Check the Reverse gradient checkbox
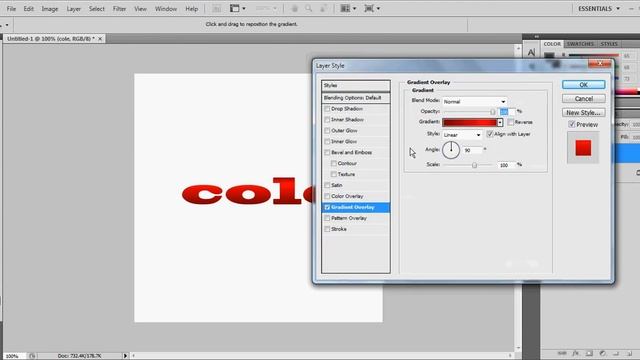This screenshot has height=360, width=640. 511,122
